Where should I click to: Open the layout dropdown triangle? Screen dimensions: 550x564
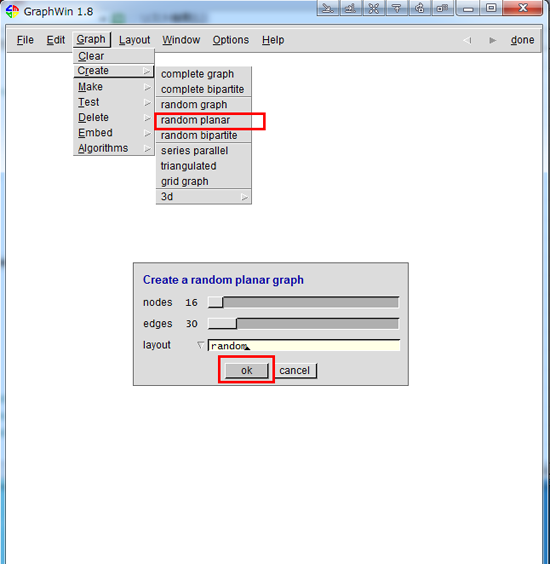coord(200,345)
